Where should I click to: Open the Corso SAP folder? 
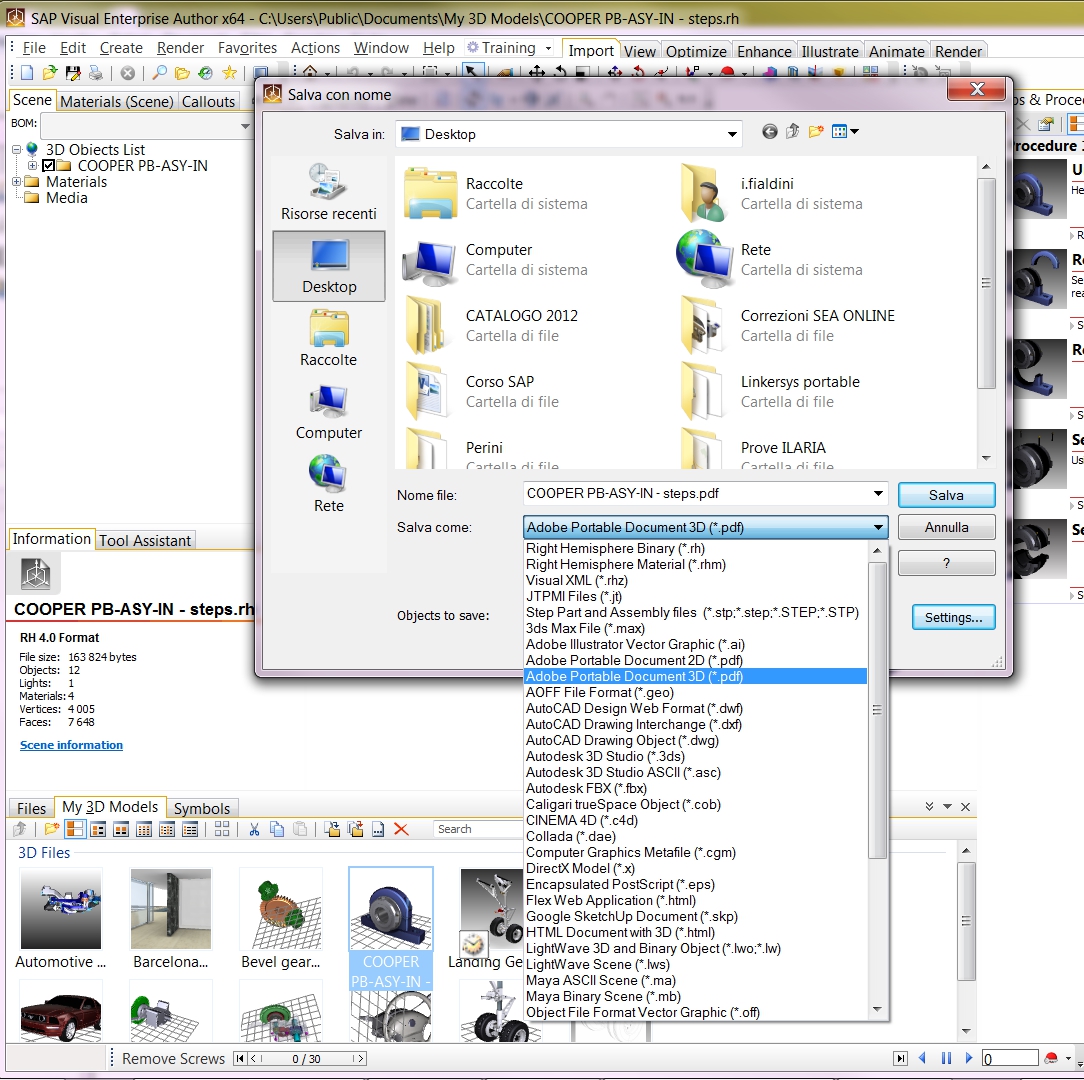[x=481, y=391]
